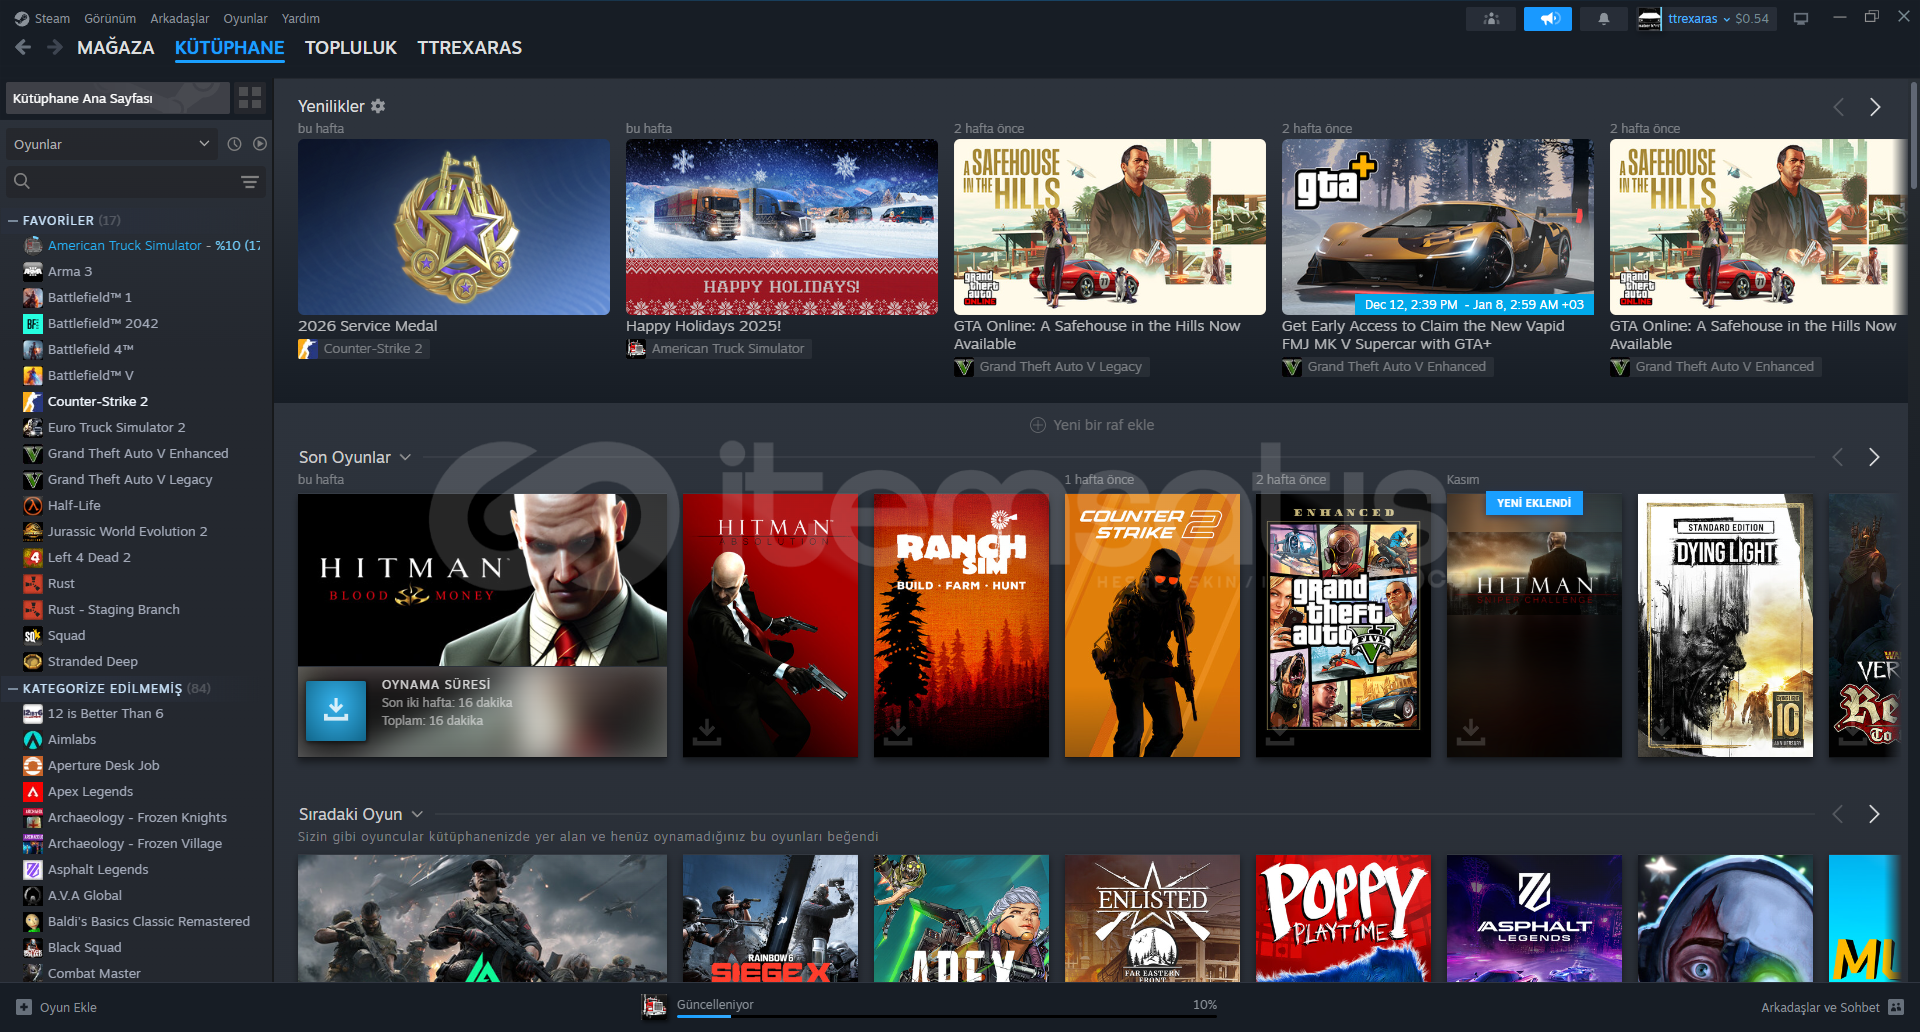Screen dimensions: 1920x1032
Task: Click the Half-Life sidebar icon
Action: pos(33,505)
